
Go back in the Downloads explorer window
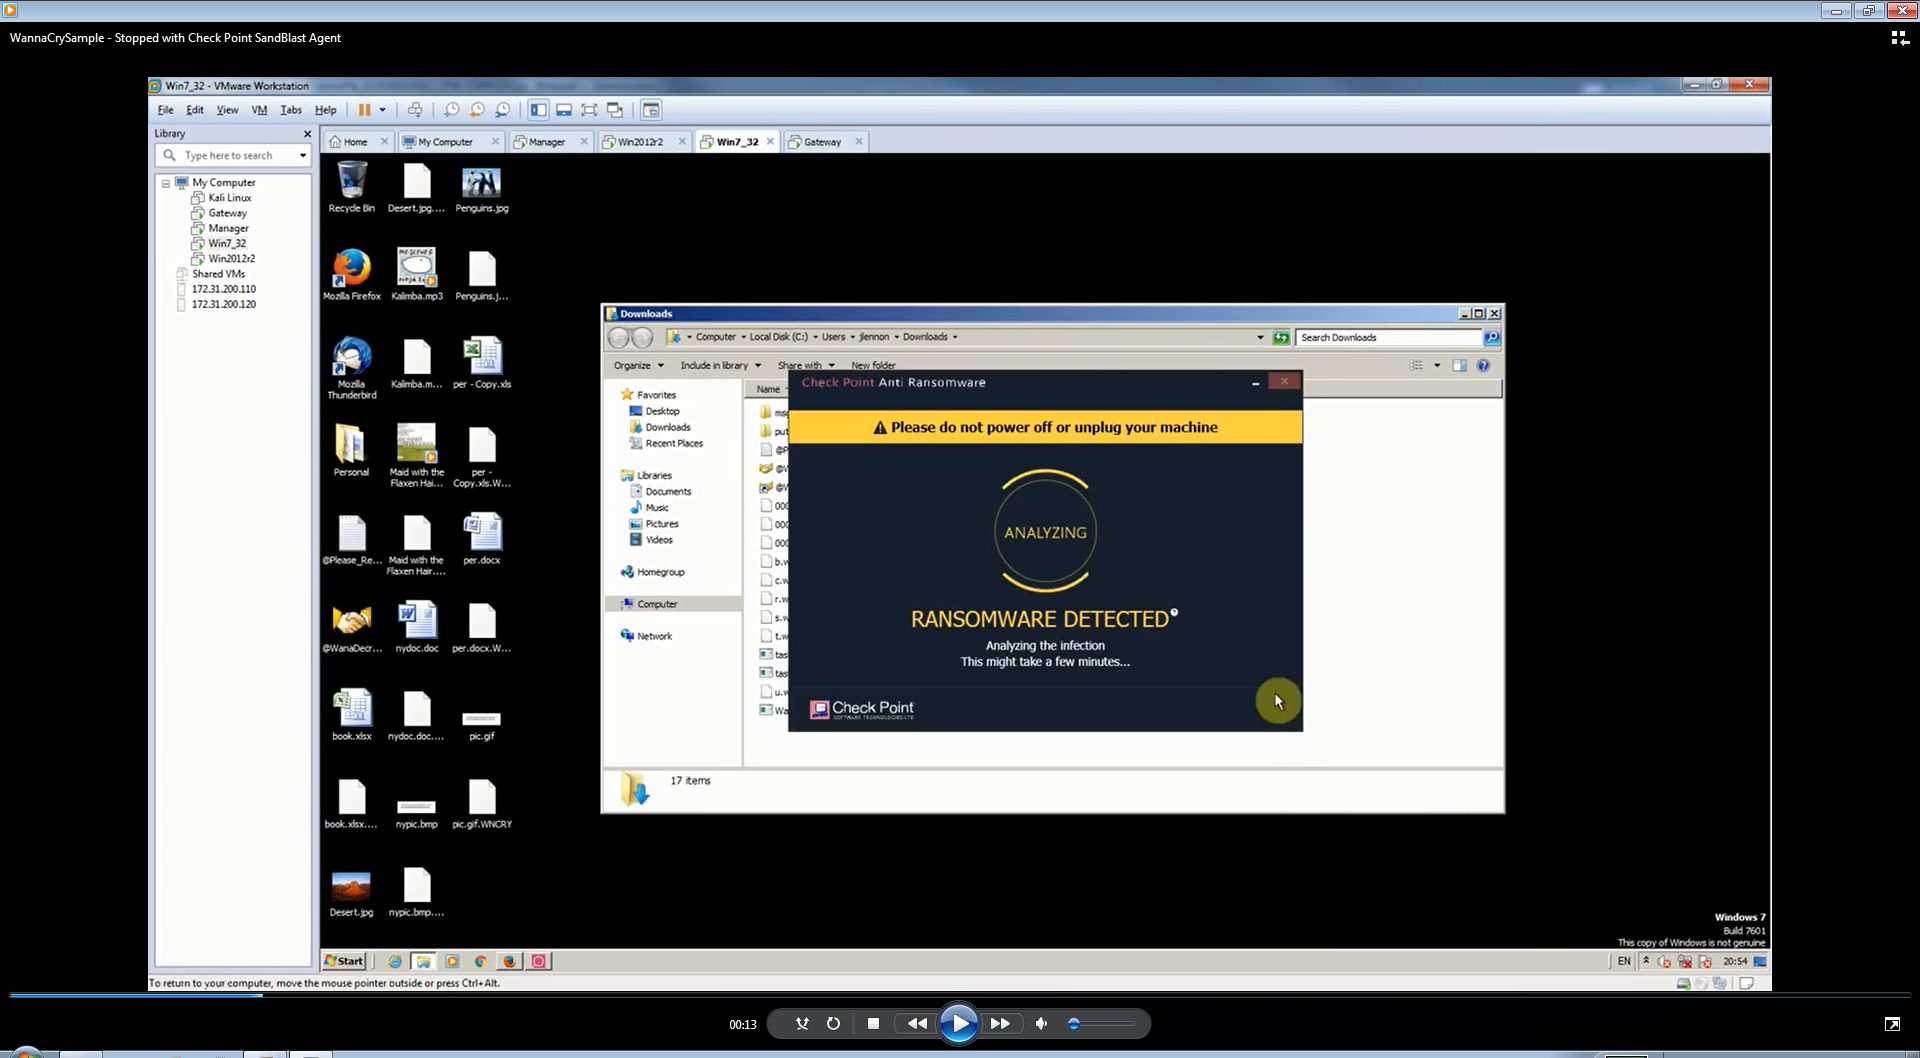(619, 338)
